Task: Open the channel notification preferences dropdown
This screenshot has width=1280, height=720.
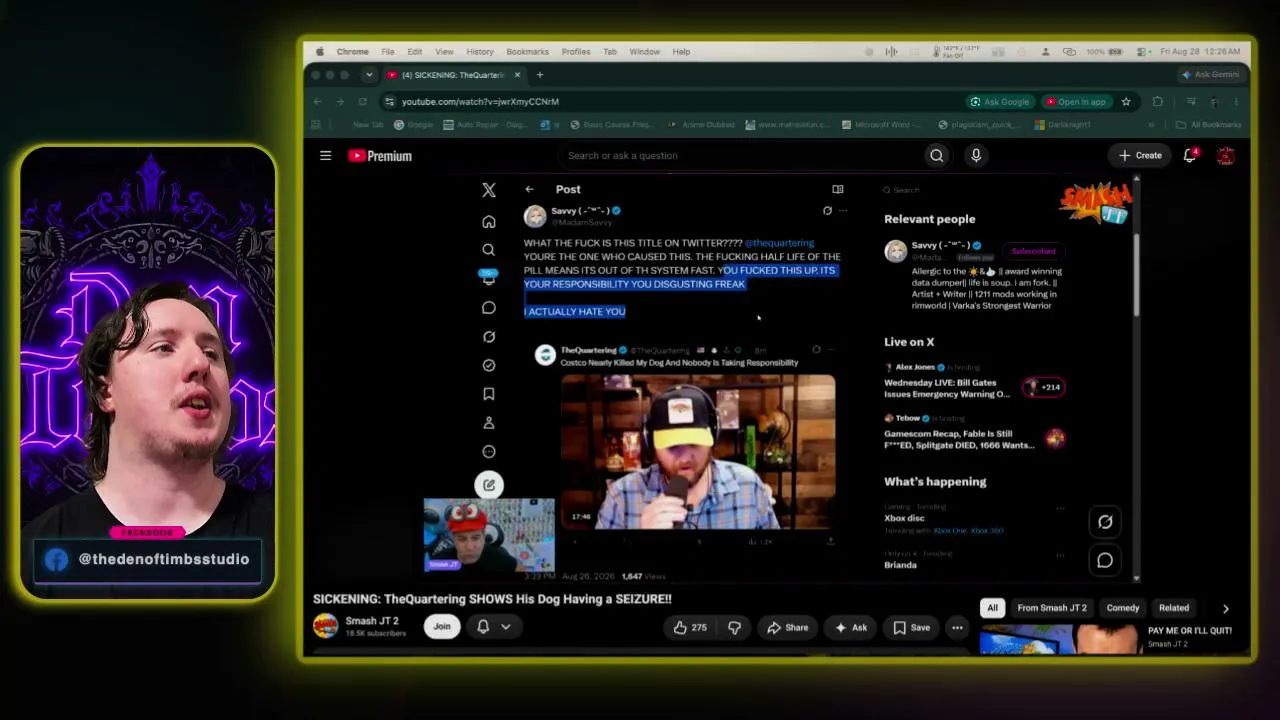Action: click(494, 626)
